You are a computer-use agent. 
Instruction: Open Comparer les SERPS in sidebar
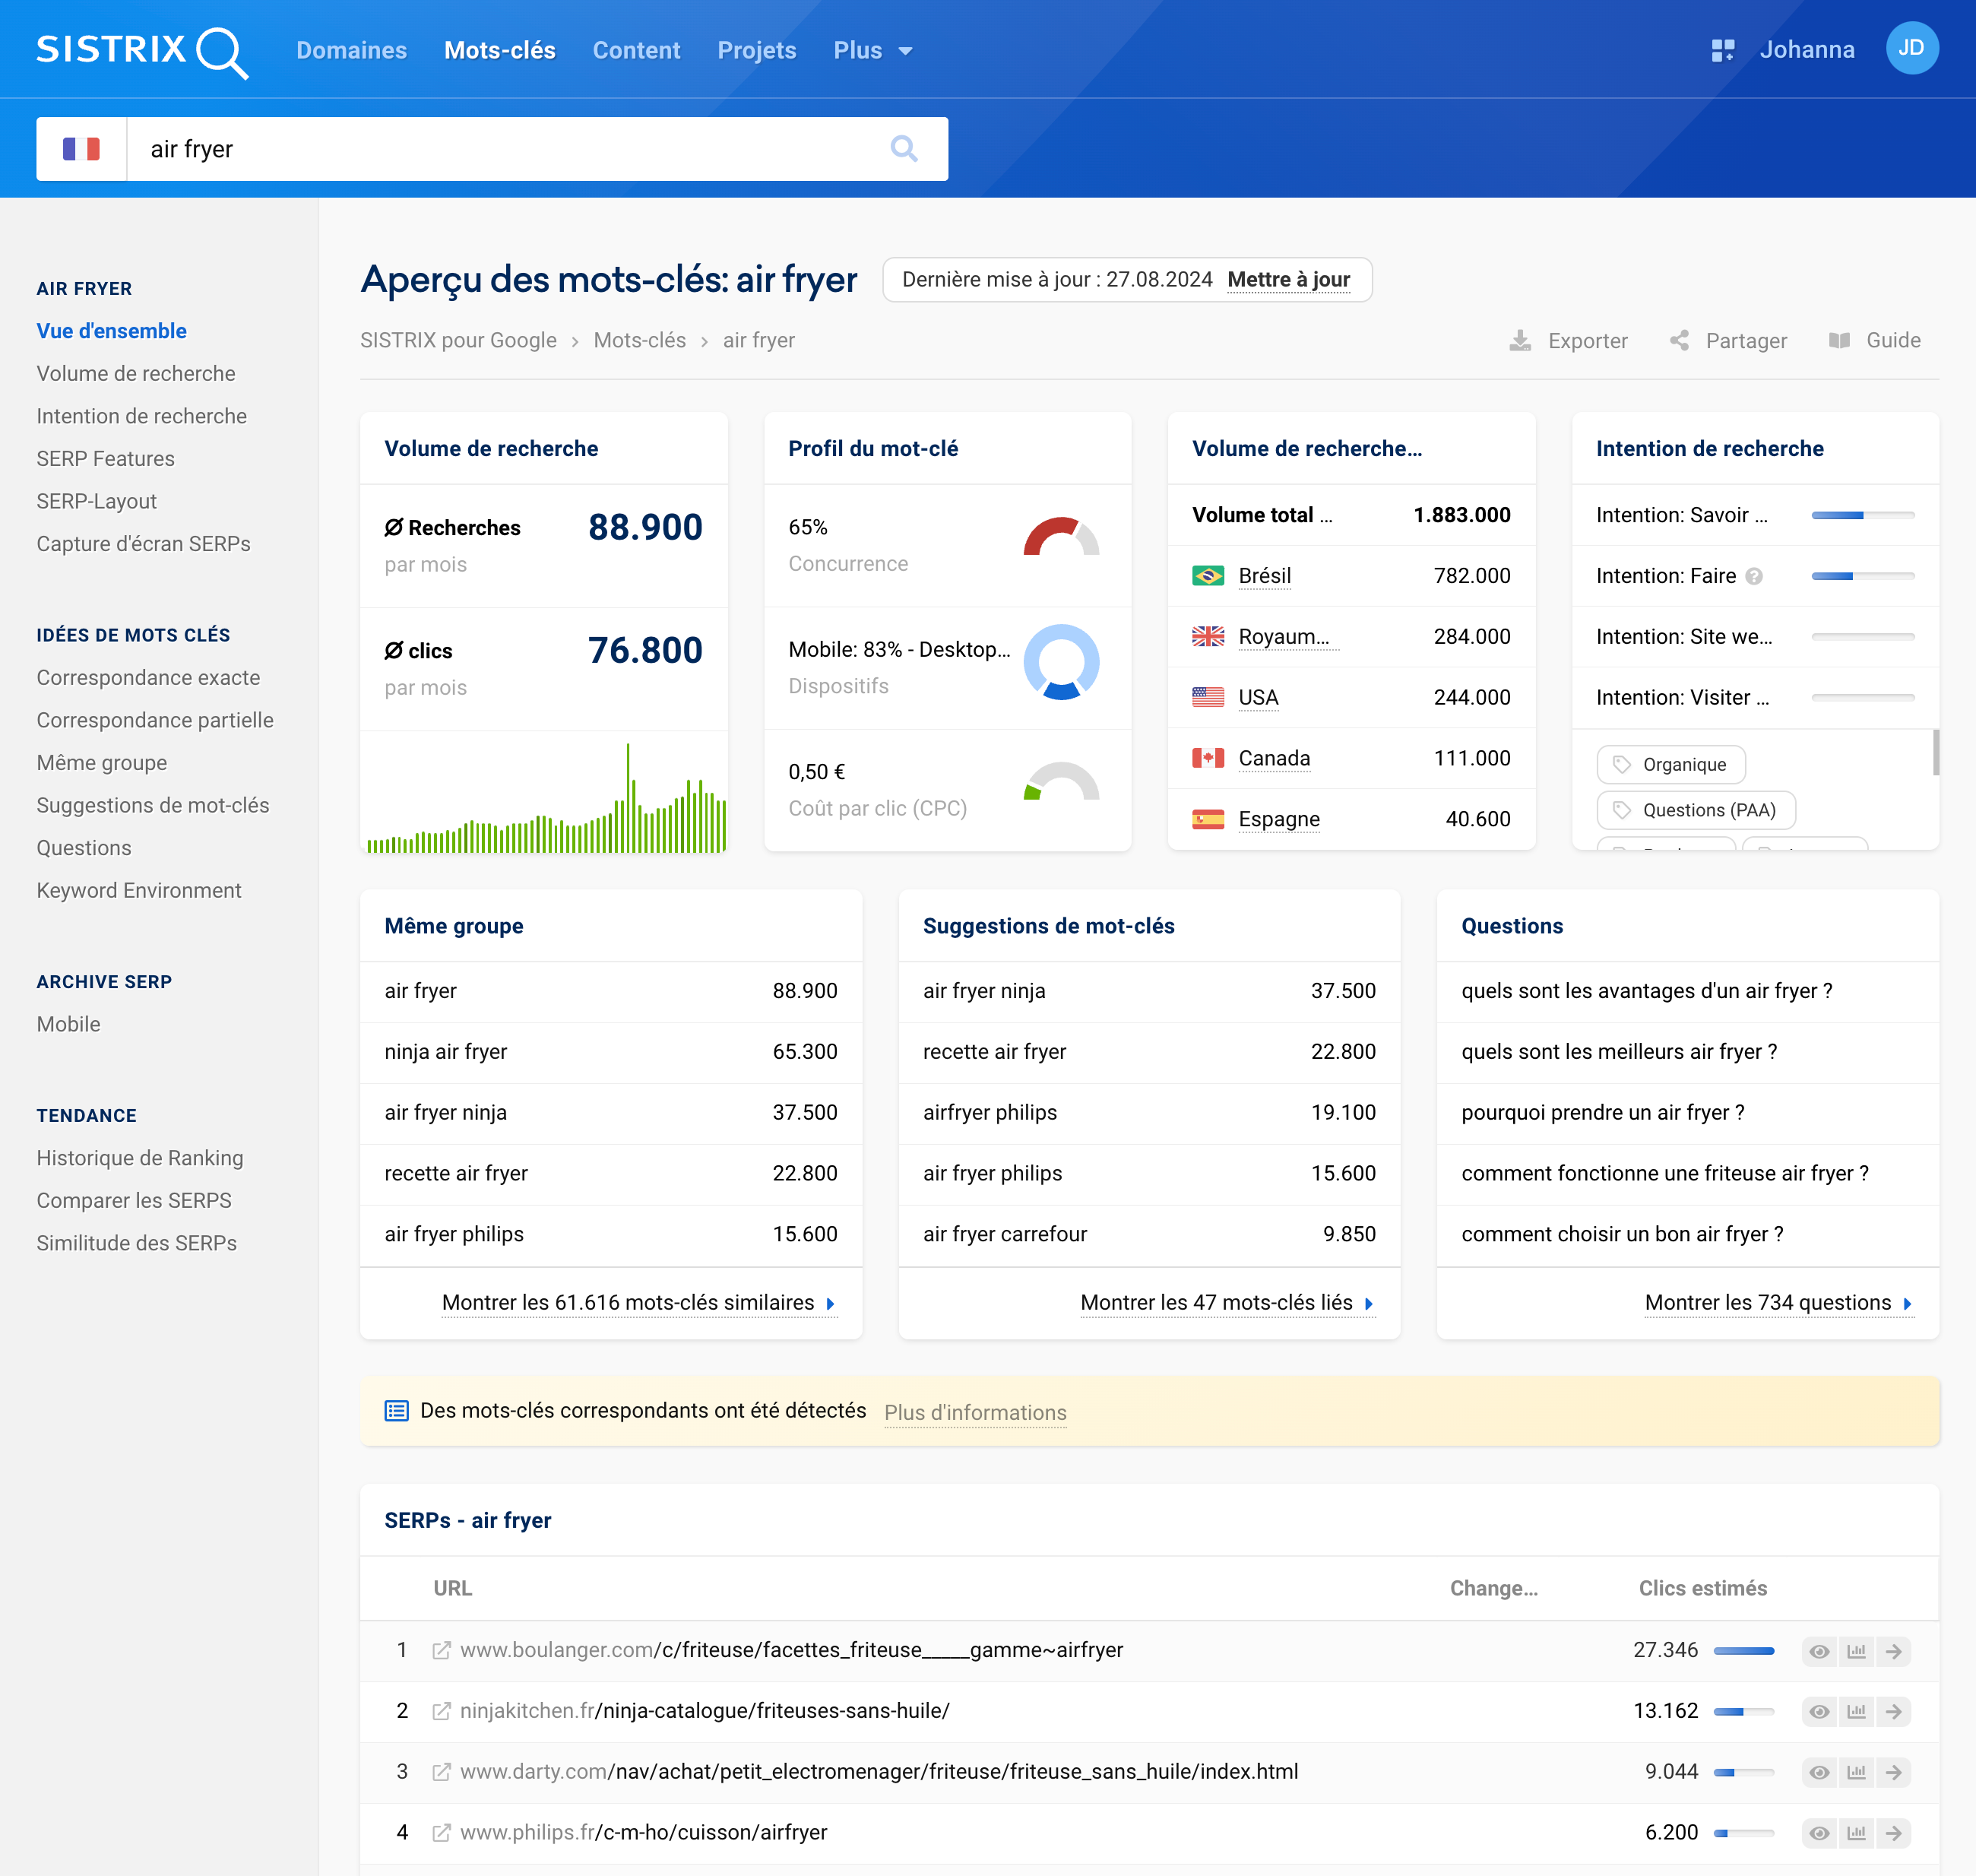click(x=134, y=1201)
